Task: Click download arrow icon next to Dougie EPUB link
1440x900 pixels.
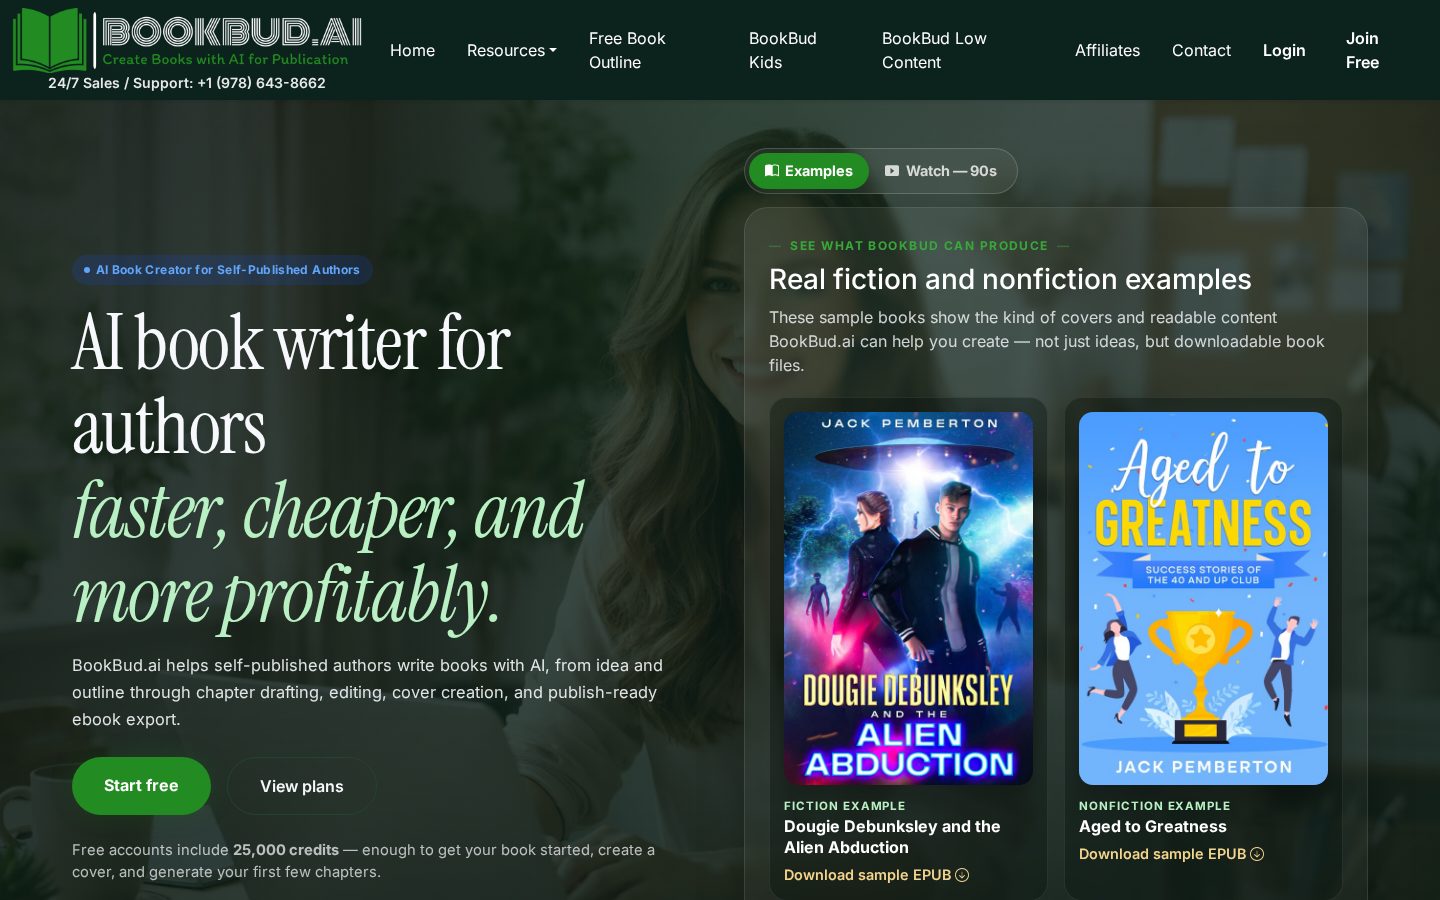Action: (962, 875)
